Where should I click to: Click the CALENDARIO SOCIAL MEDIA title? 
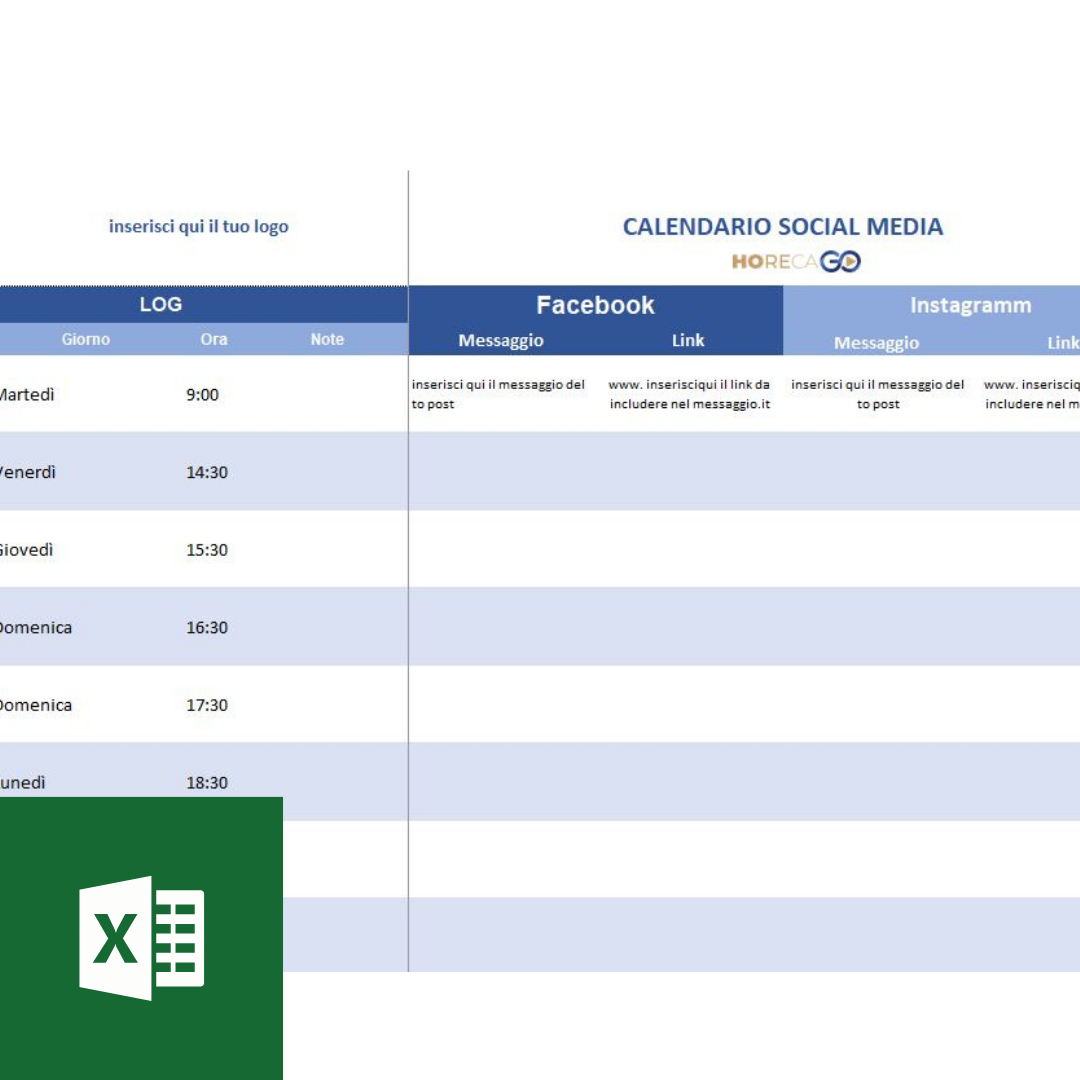[x=782, y=227]
